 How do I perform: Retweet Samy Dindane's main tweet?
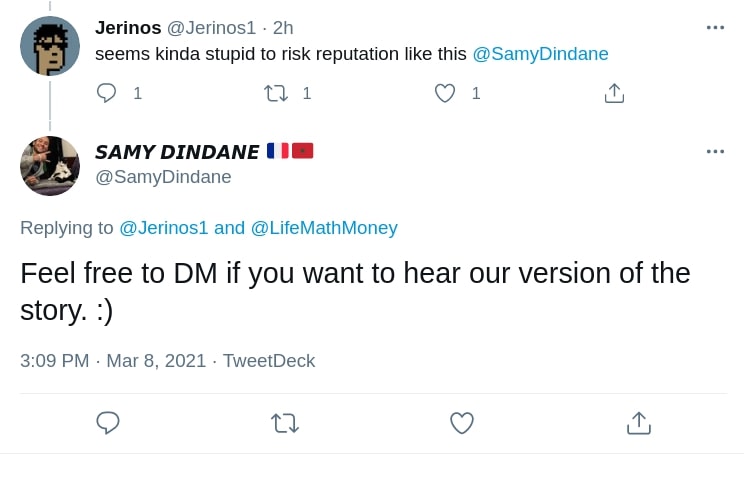tap(285, 423)
